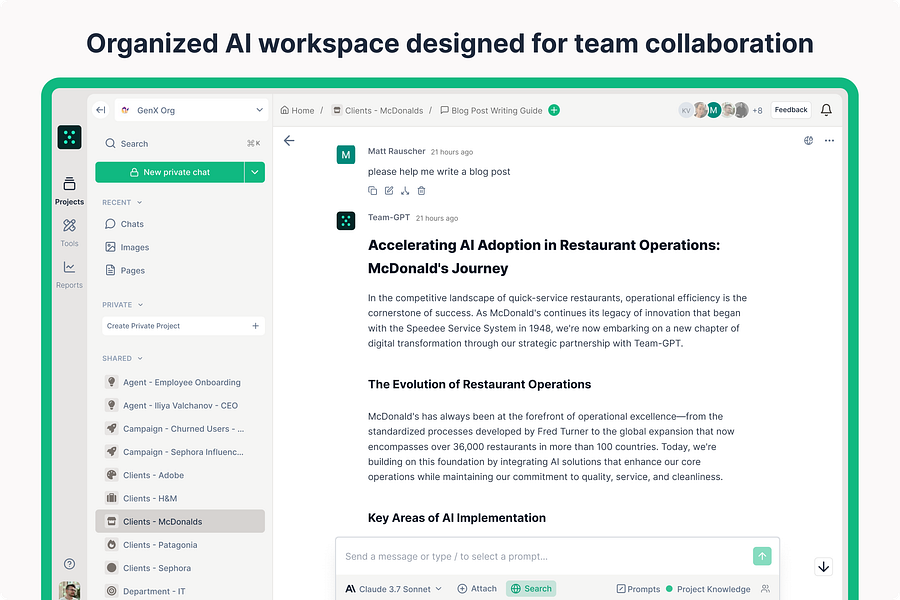
Task: Open the chat more options menu
Action: point(829,140)
